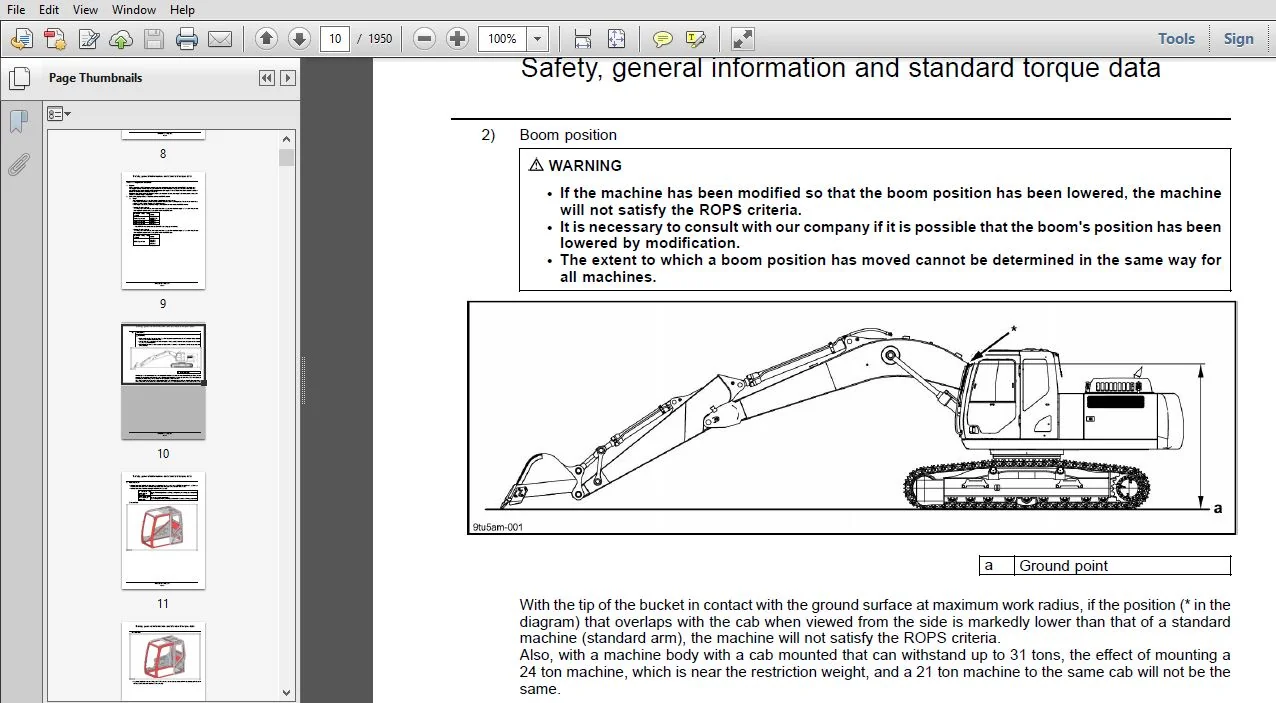
Task: Click the Highlight text tool icon
Action: coord(695,39)
